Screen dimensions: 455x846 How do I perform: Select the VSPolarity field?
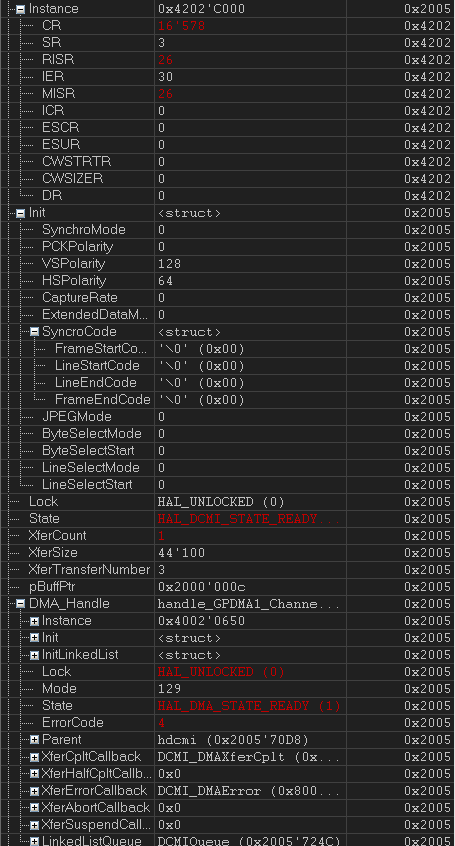[x=227, y=264]
